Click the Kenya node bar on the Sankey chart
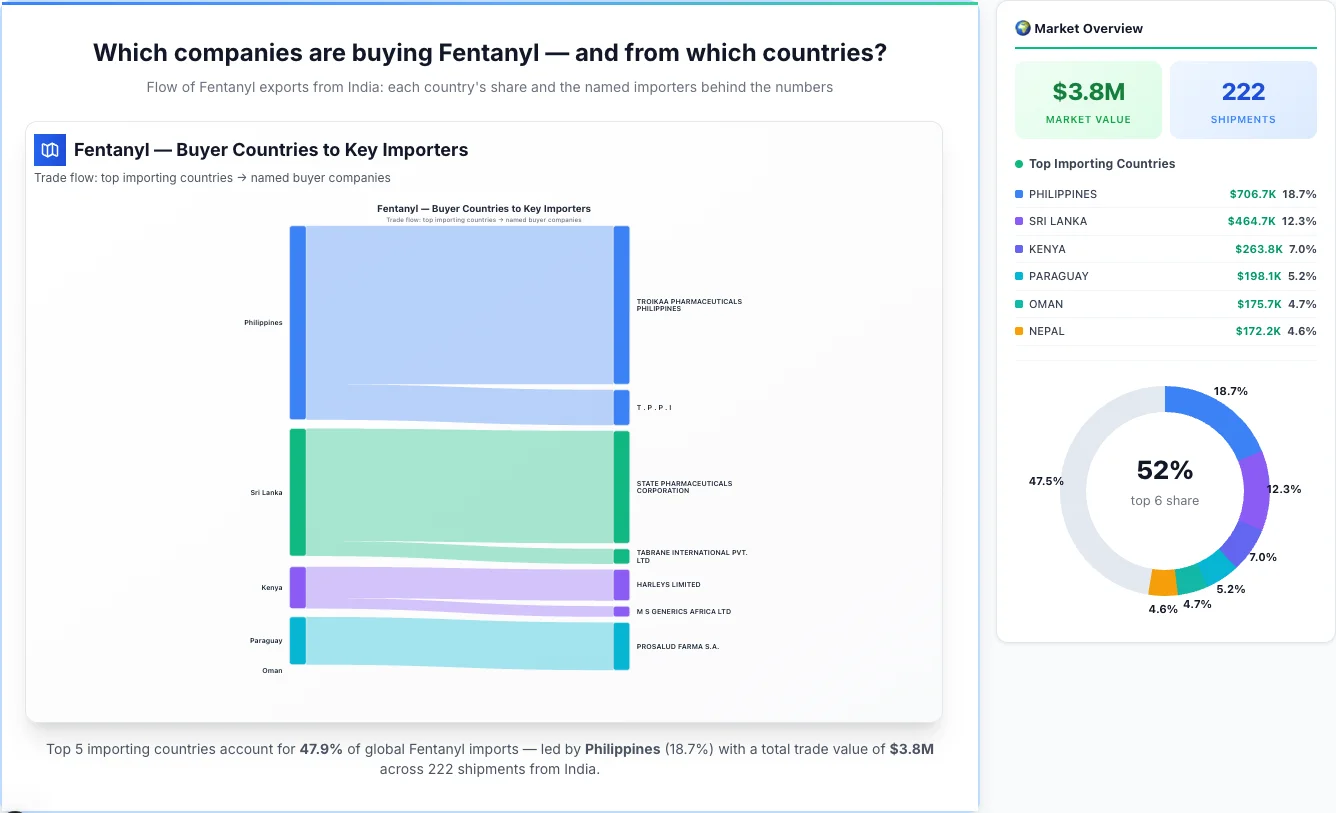Viewport: 1336px width, 813px height. (x=296, y=588)
